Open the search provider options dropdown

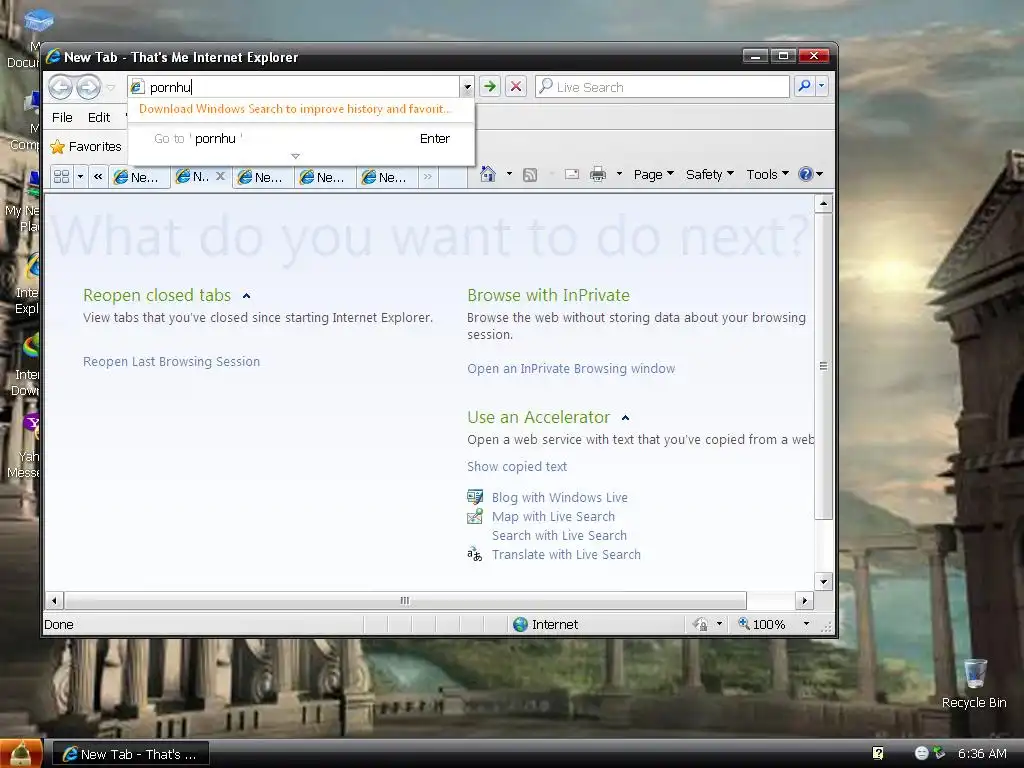[x=822, y=86]
